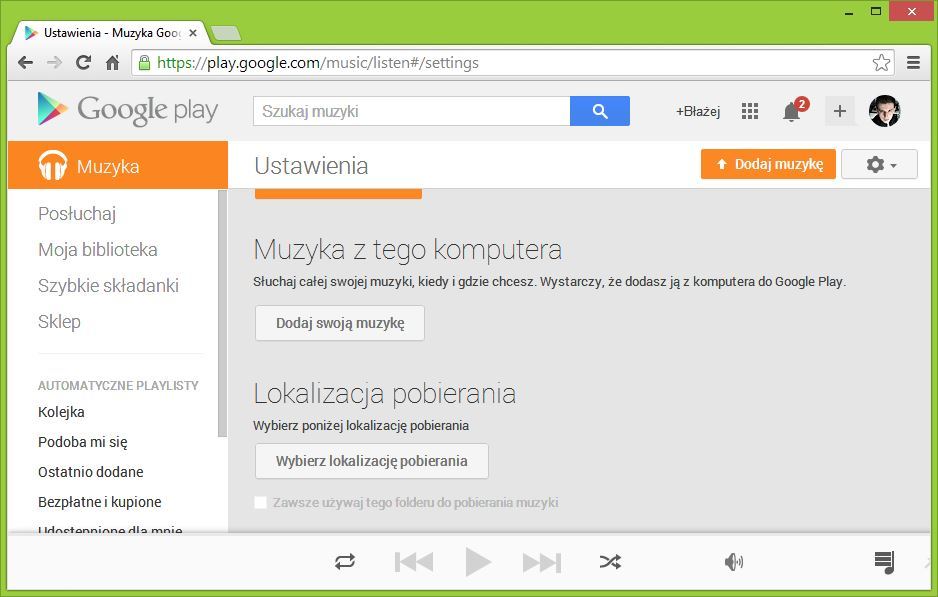Reload the page with refresh icon
The height and width of the screenshot is (597, 938).
click(x=84, y=62)
